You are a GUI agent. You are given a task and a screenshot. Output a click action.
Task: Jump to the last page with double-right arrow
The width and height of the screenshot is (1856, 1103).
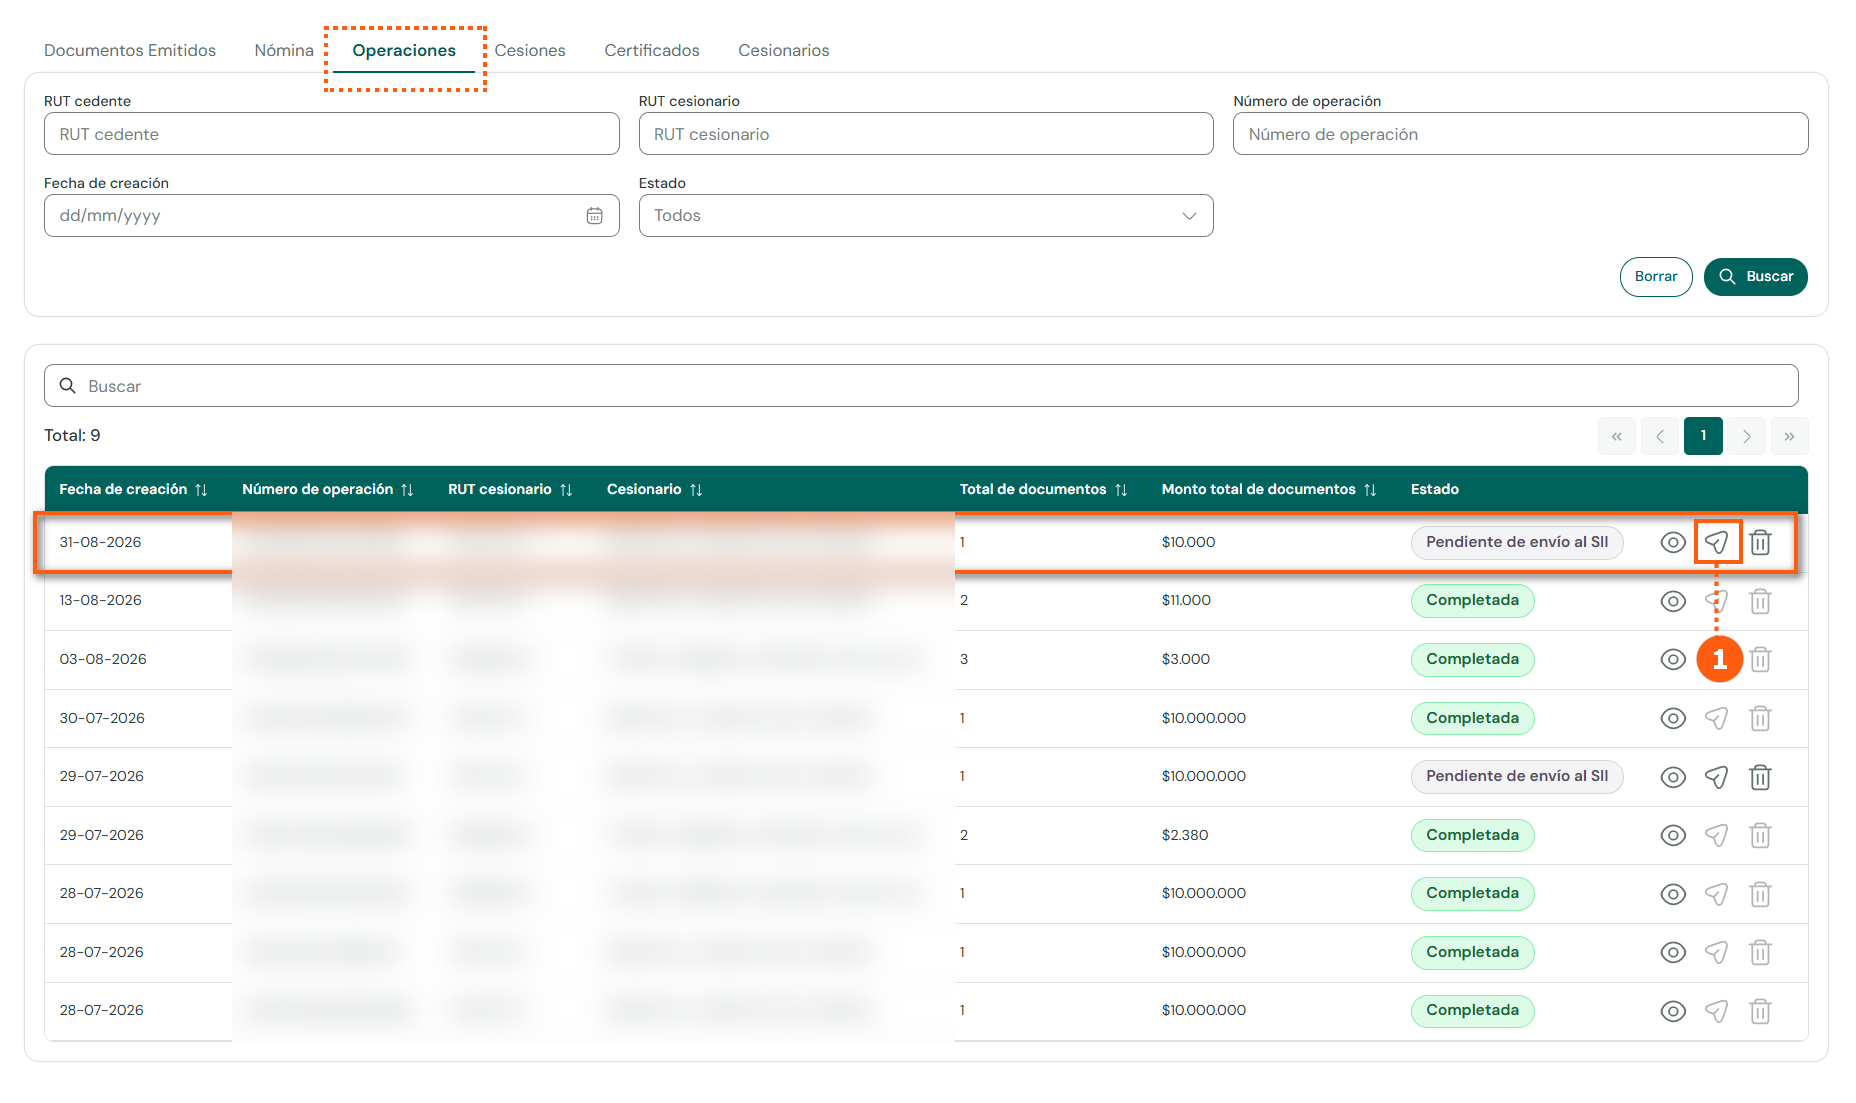coord(1790,436)
